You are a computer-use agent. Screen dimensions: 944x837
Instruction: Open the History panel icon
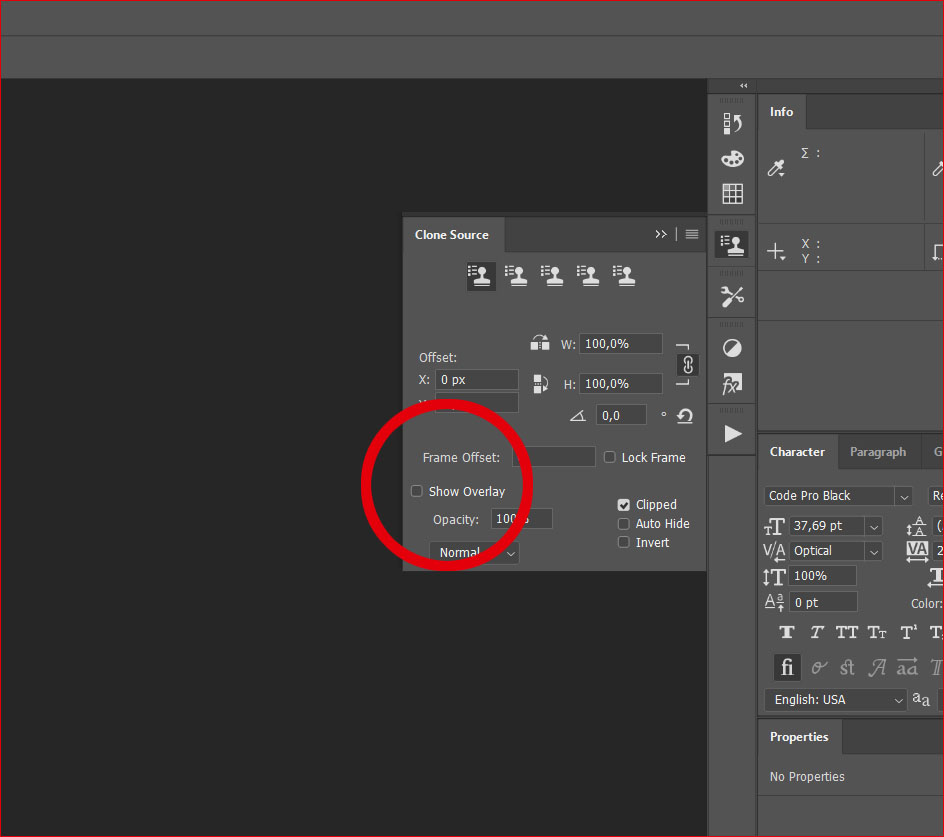click(732, 123)
